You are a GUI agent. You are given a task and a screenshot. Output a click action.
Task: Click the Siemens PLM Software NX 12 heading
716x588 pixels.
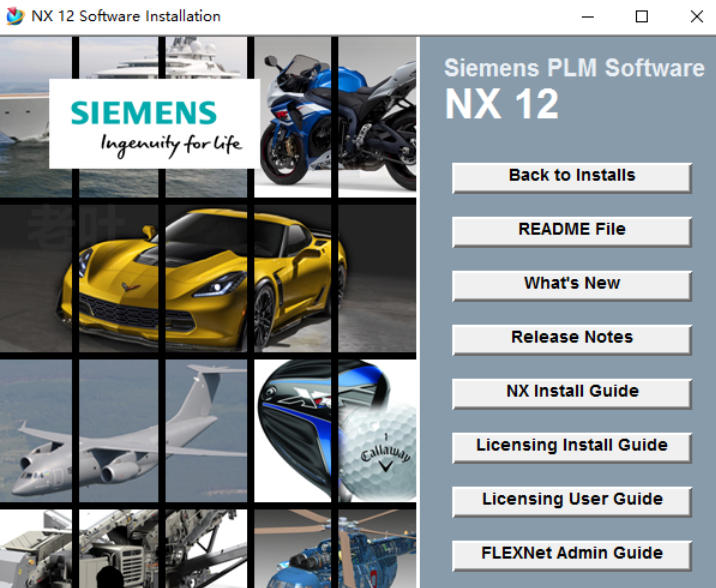pyautogui.click(x=573, y=88)
